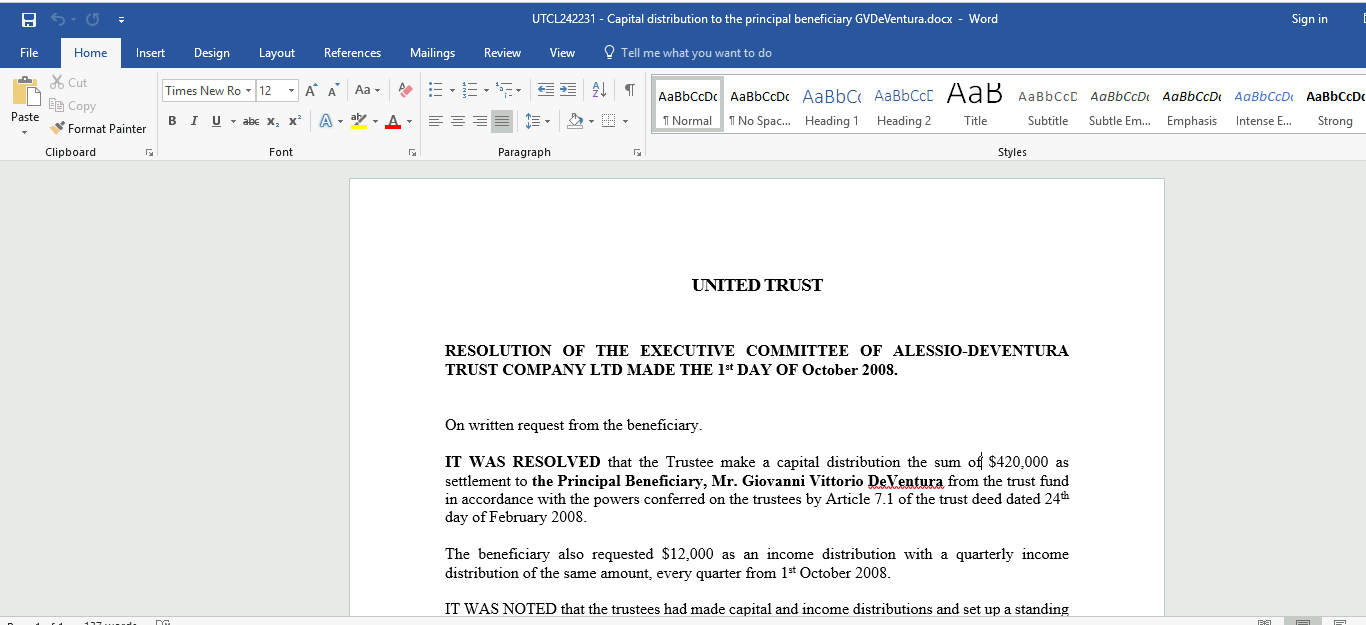Open the font size dropdown

[x=291, y=91]
